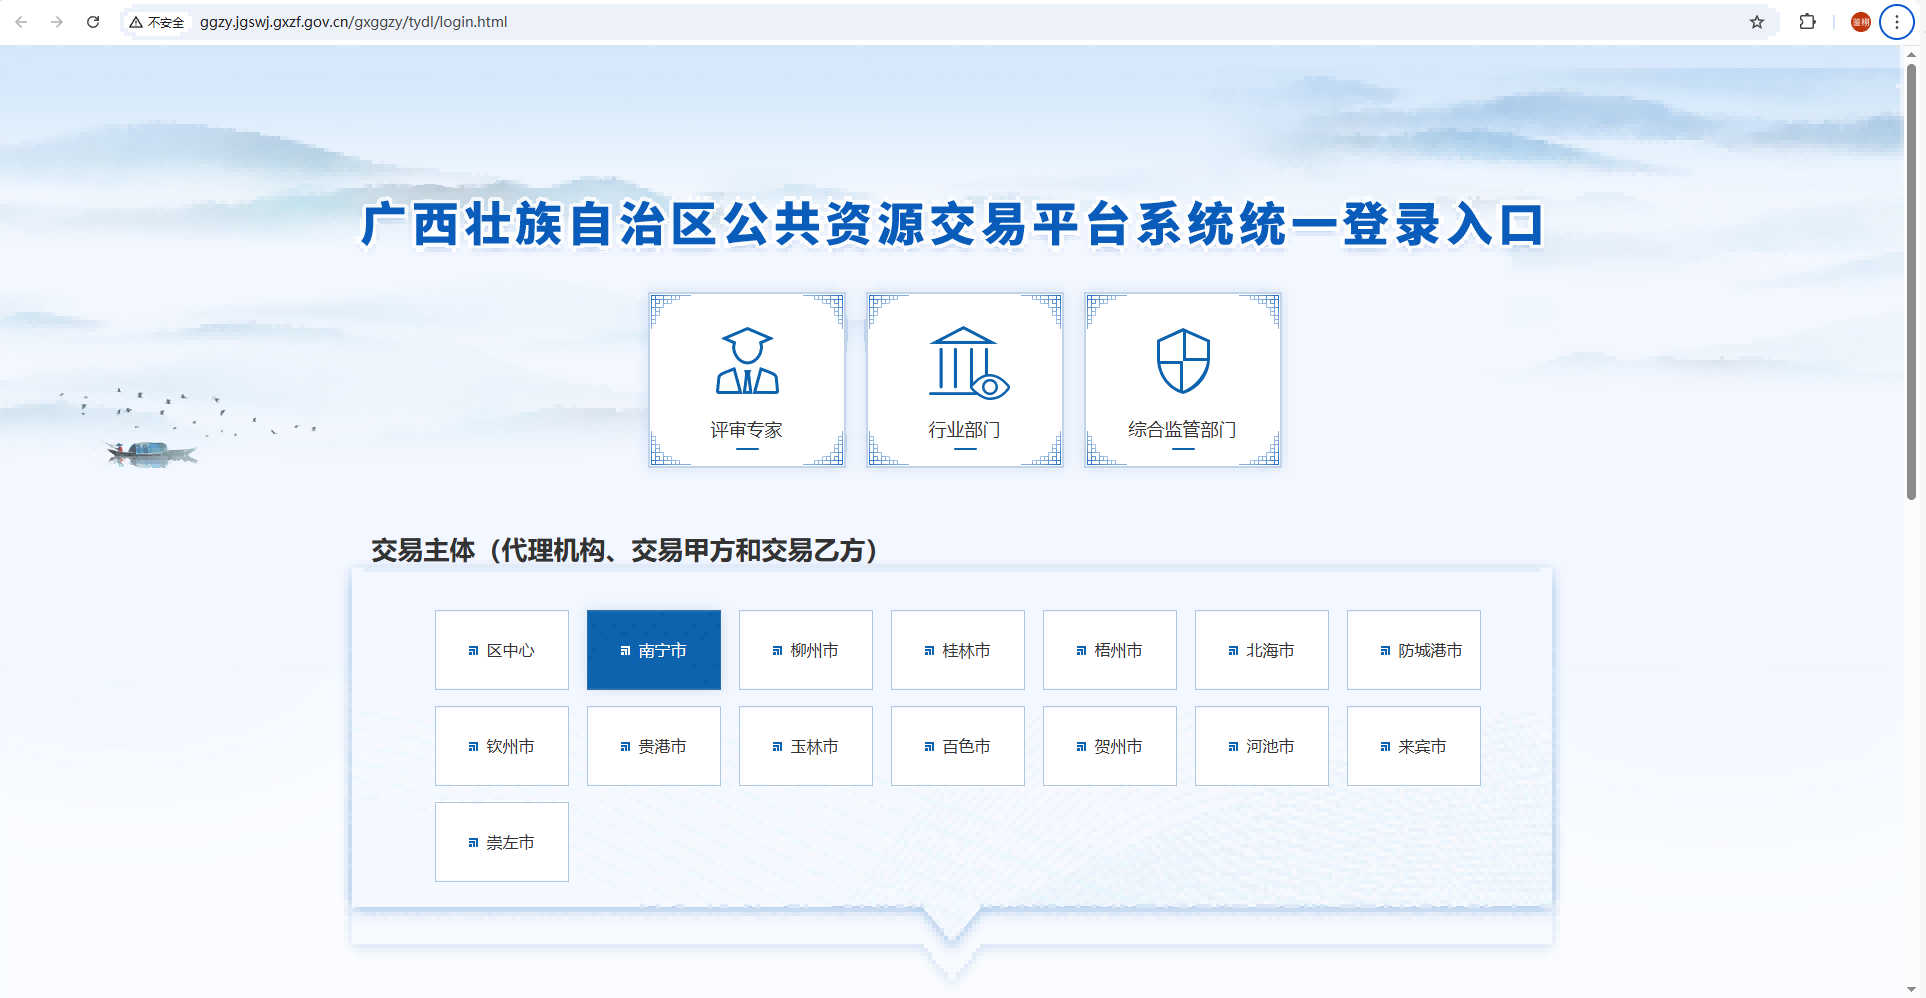
Task: Click the reload page icon
Action: click(93, 21)
